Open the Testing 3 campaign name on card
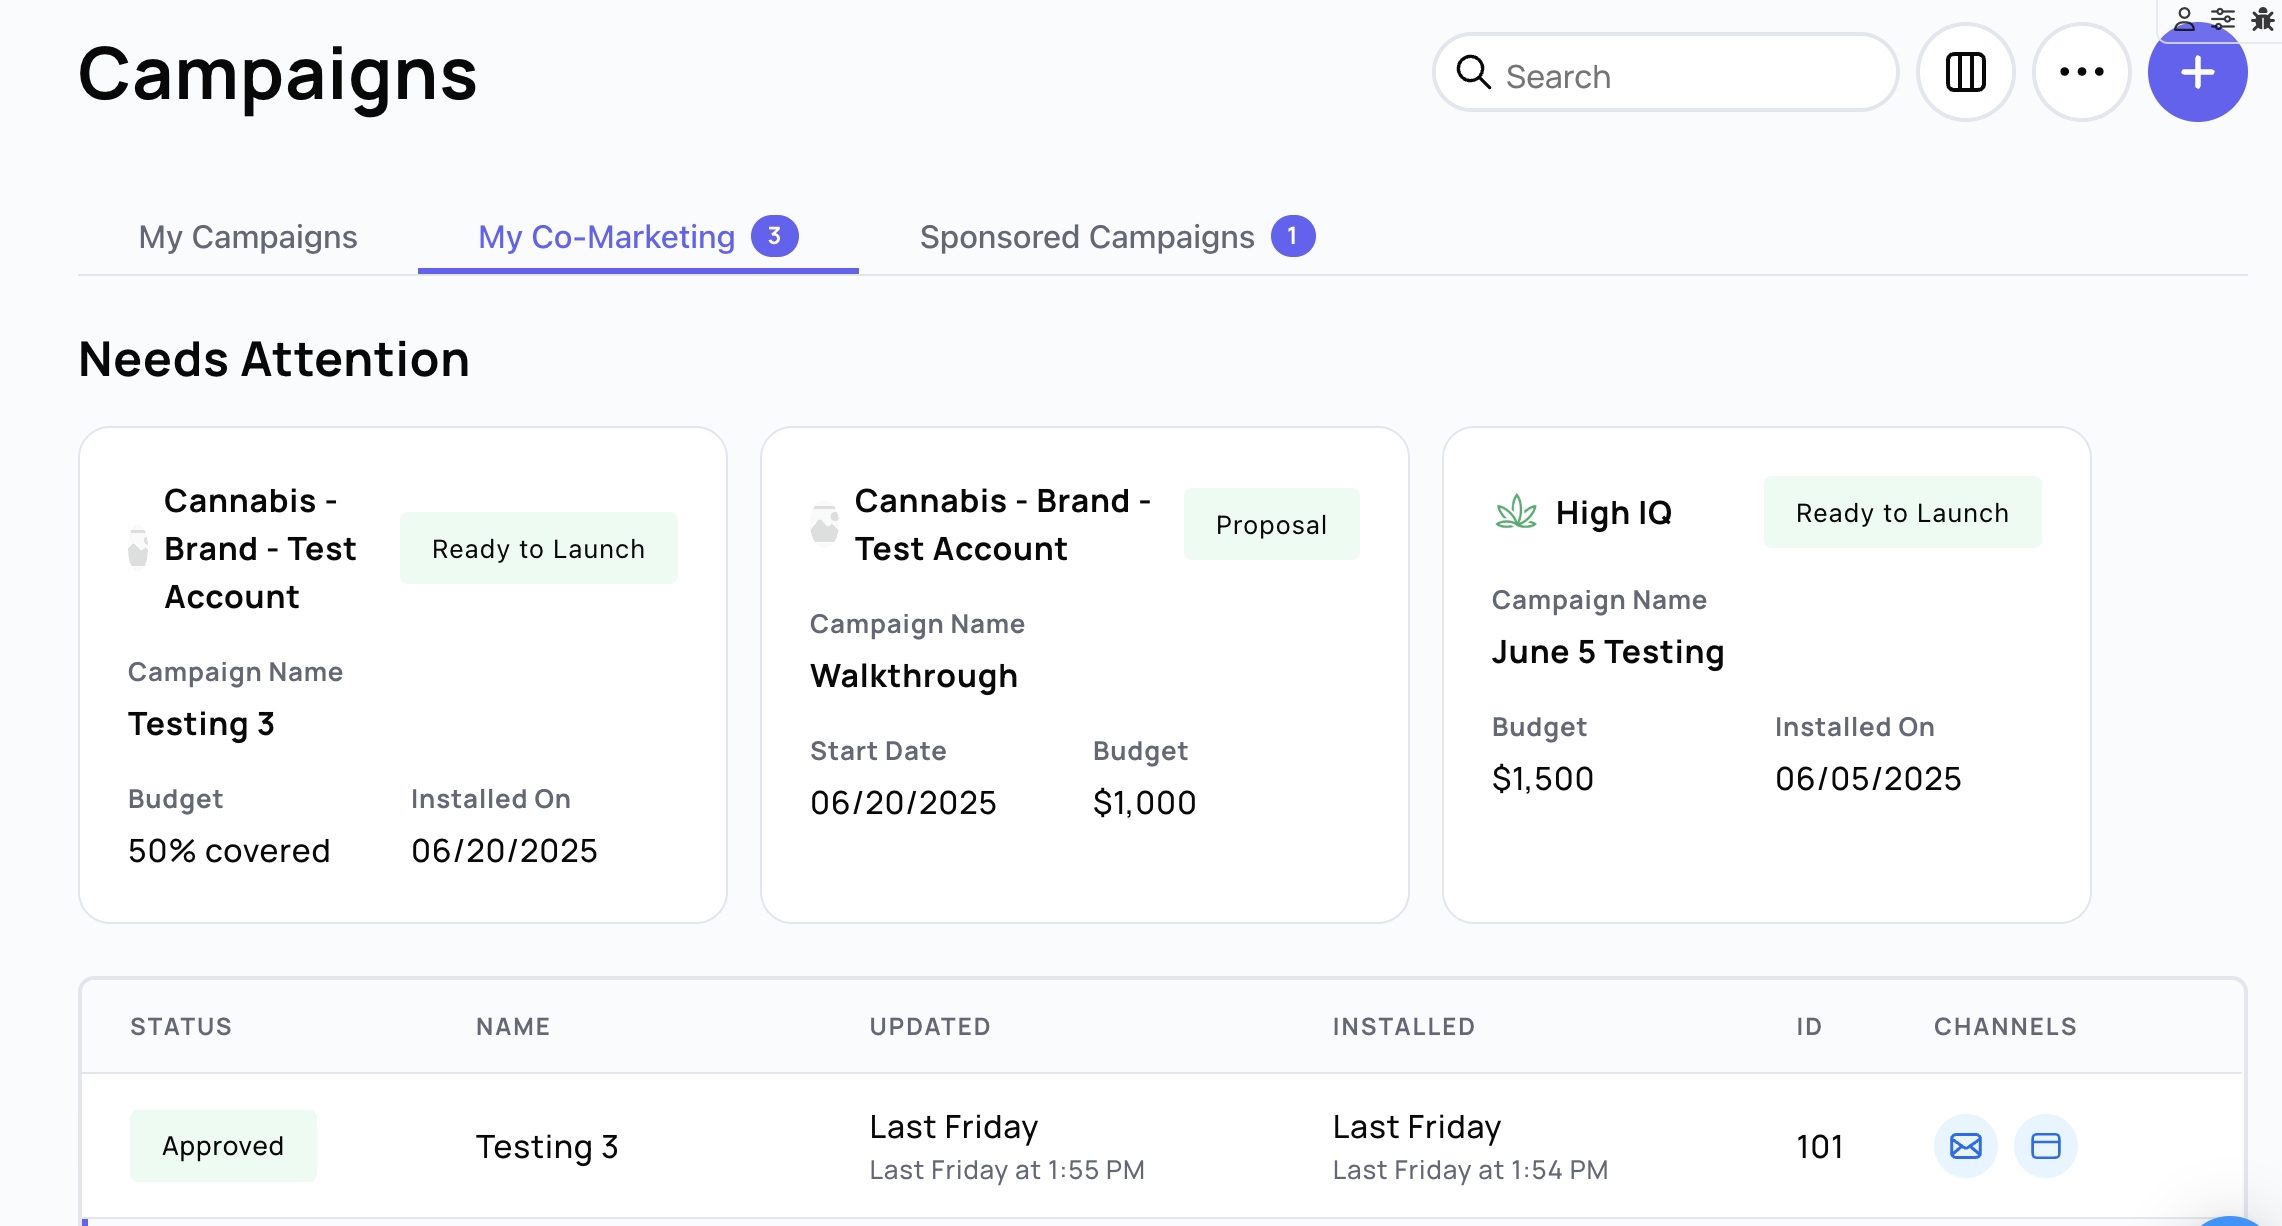Viewport: 2282px width, 1226px height. pyautogui.click(x=201, y=723)
